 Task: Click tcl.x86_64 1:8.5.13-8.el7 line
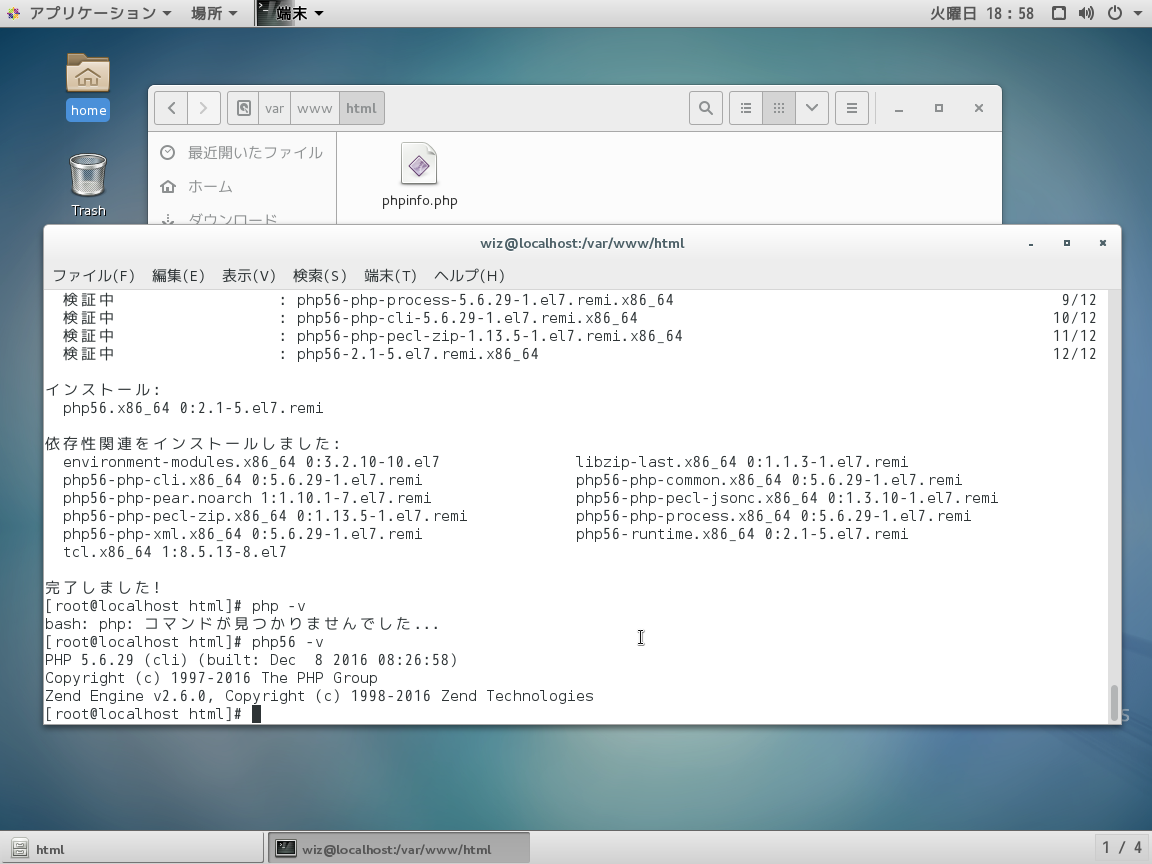click(175, 552)
